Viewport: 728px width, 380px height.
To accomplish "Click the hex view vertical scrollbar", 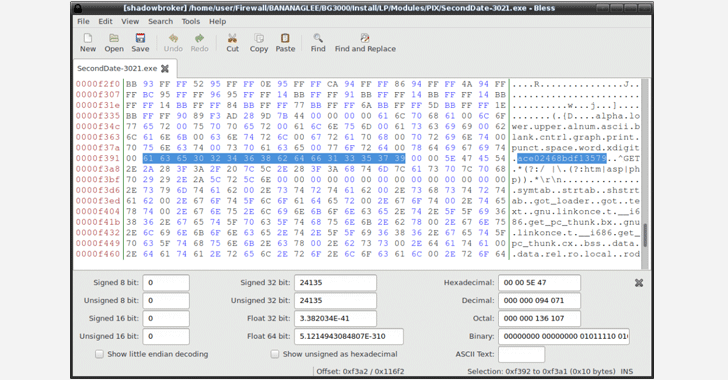I will pyautogui.click(x=644, y=174).
